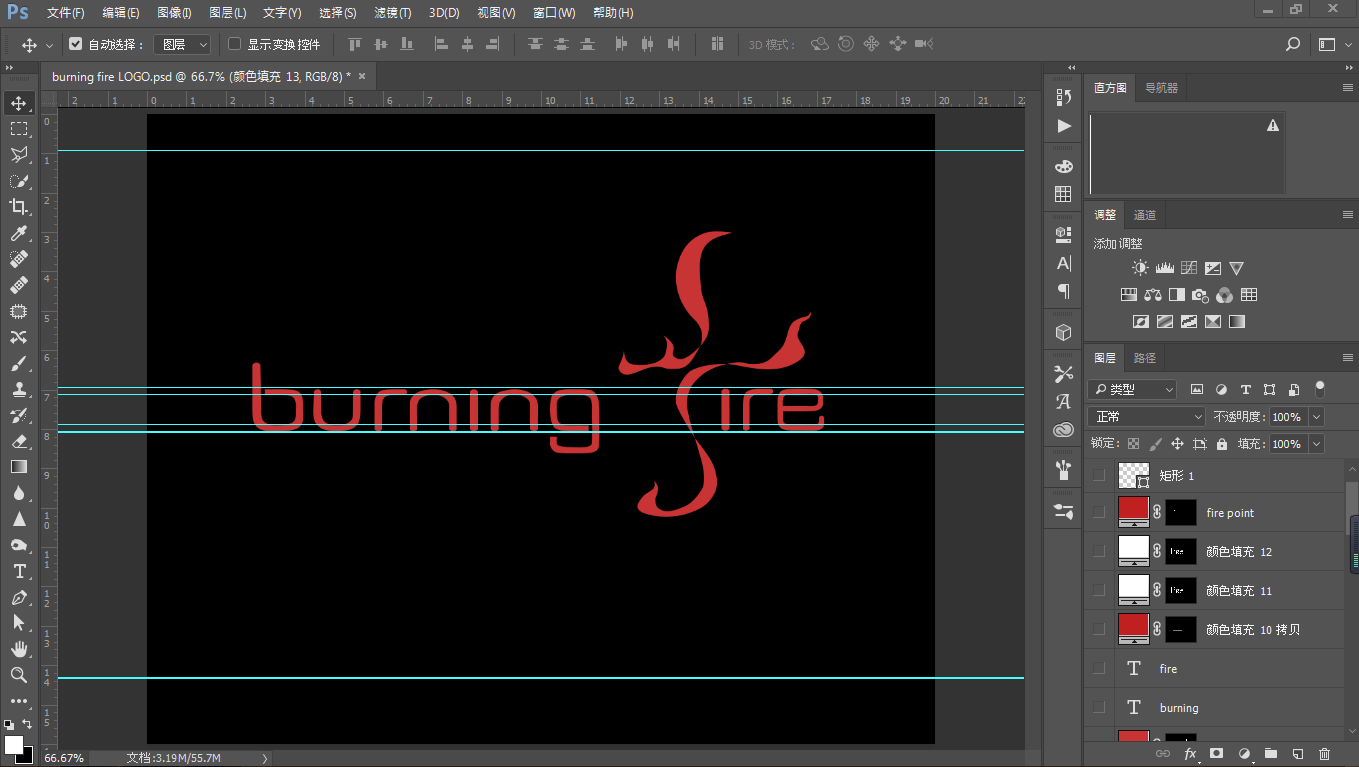1359x767 pixels.
Task: Show the 矩形 1 layer
Action: click(1100, 475)
